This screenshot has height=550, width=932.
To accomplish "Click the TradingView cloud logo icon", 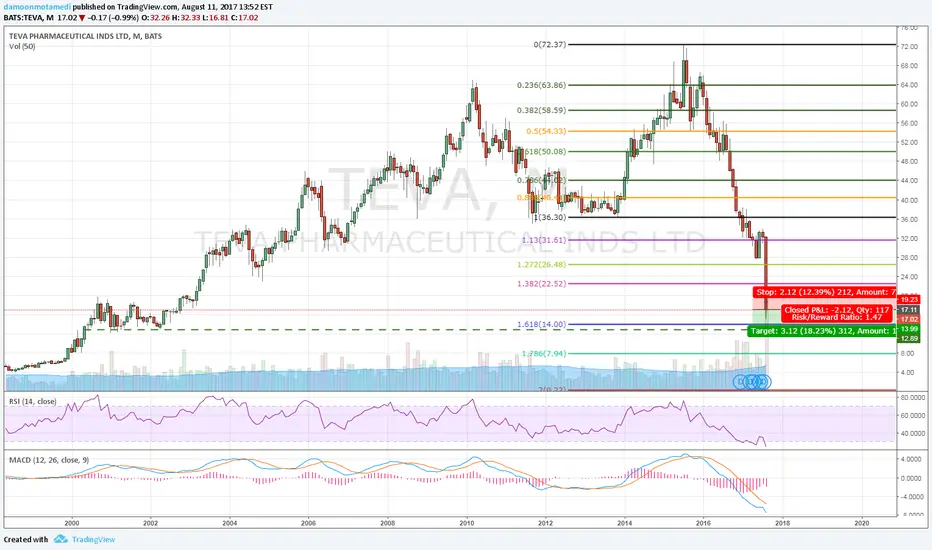I will 60,539.
